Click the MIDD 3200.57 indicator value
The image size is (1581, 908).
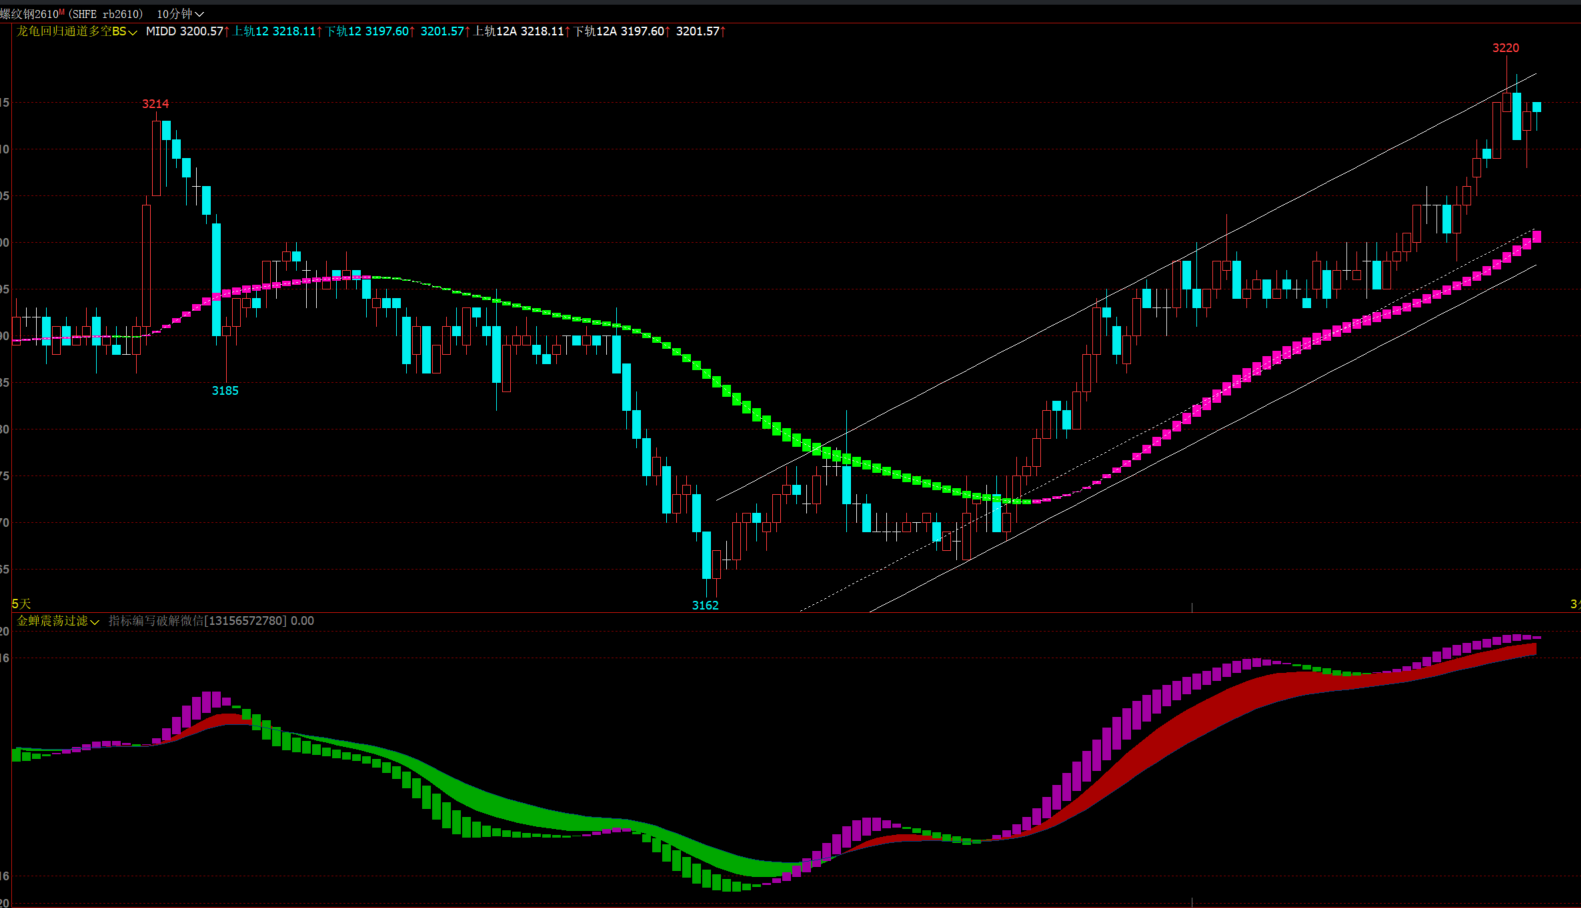point(185,32)
